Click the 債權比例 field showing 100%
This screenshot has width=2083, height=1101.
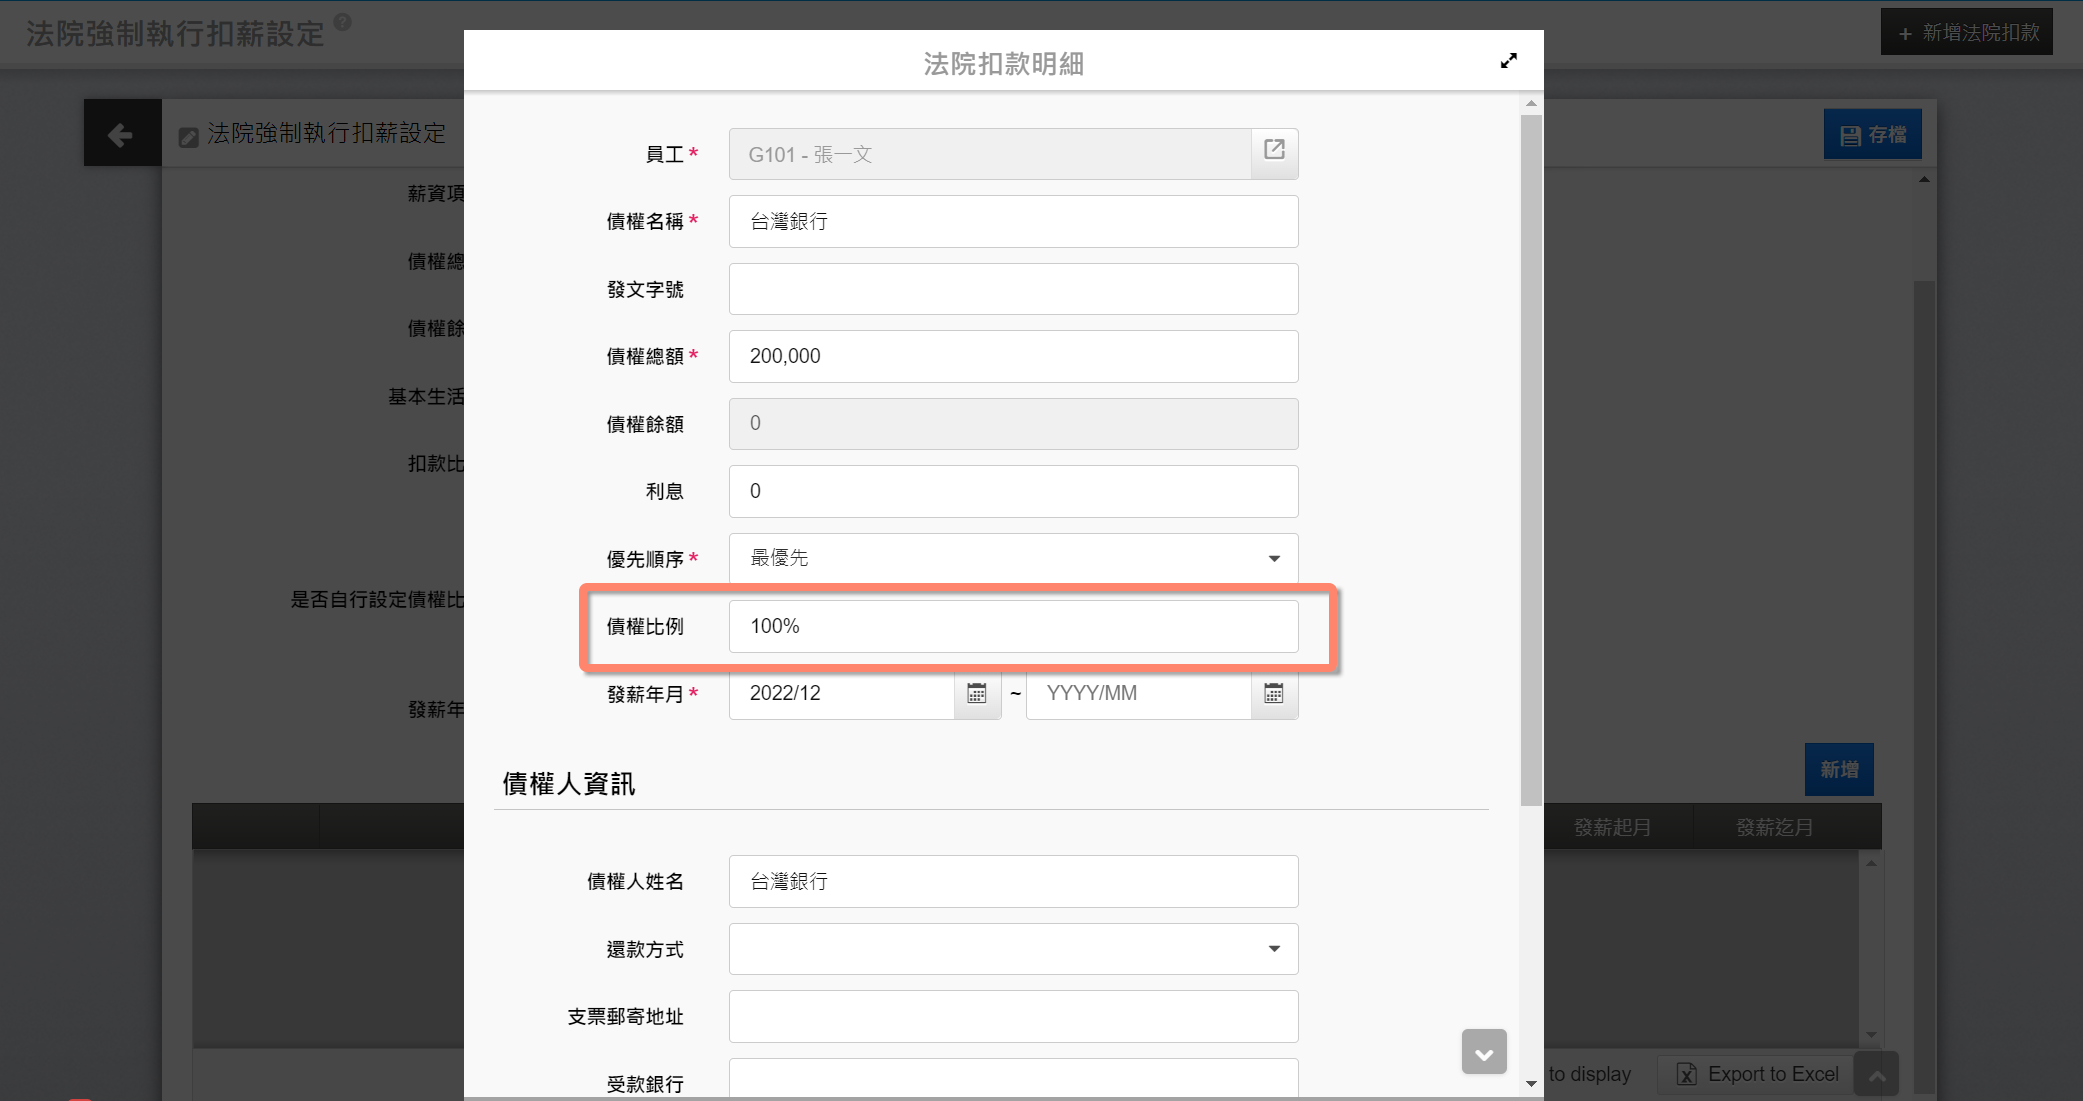tap(1013, 626)
